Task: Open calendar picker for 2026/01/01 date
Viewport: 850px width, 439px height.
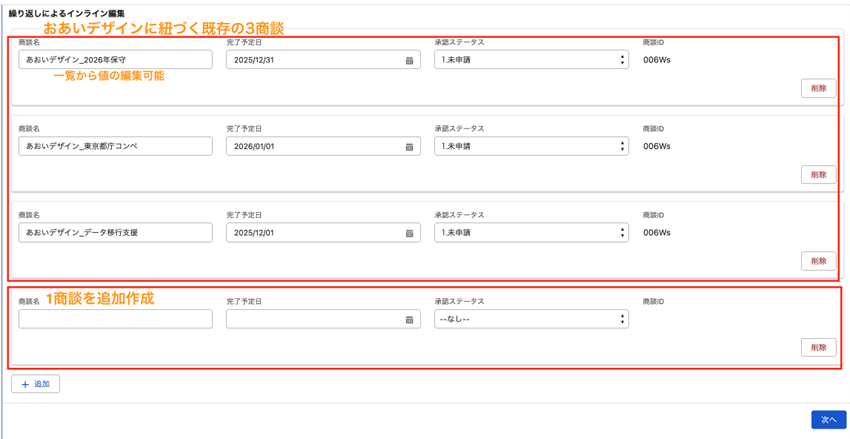Action: click(409, 147)
